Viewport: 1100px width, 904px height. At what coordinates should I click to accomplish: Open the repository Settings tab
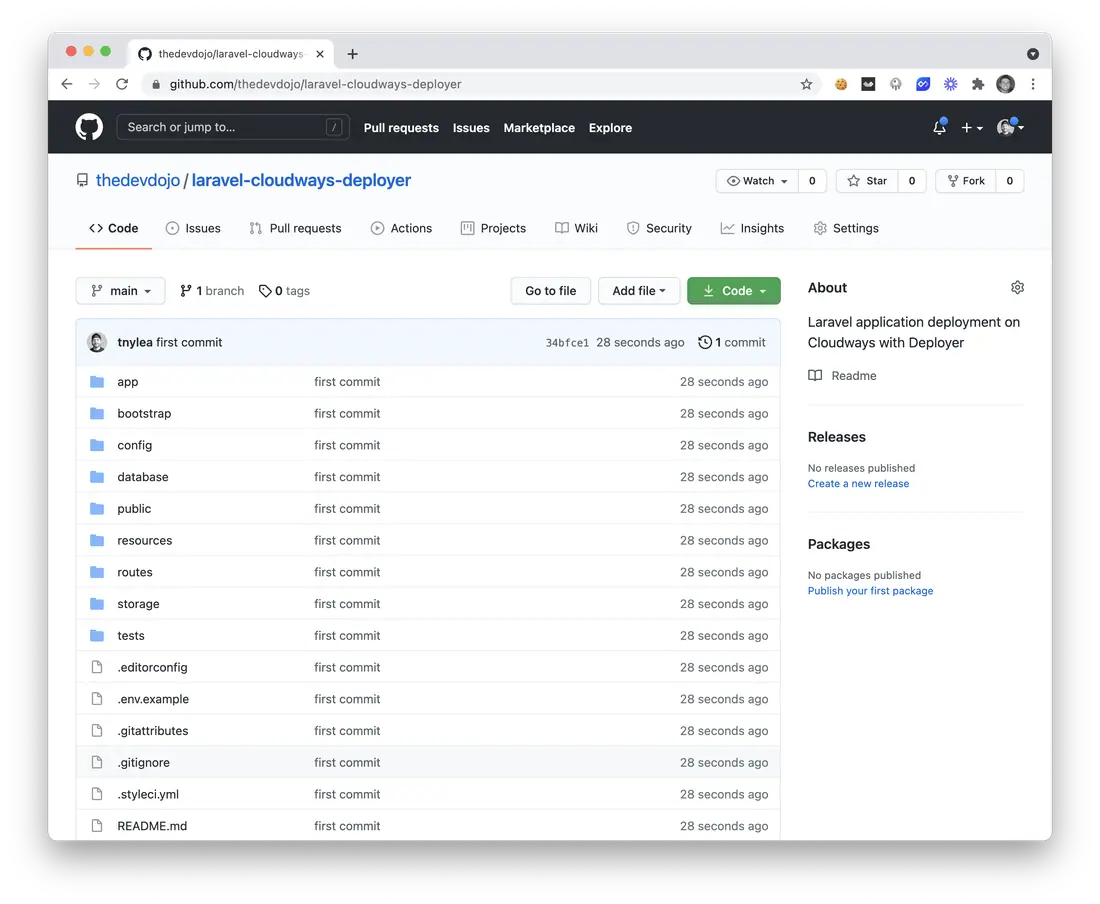pyautogui.click(x=846, y=229)
